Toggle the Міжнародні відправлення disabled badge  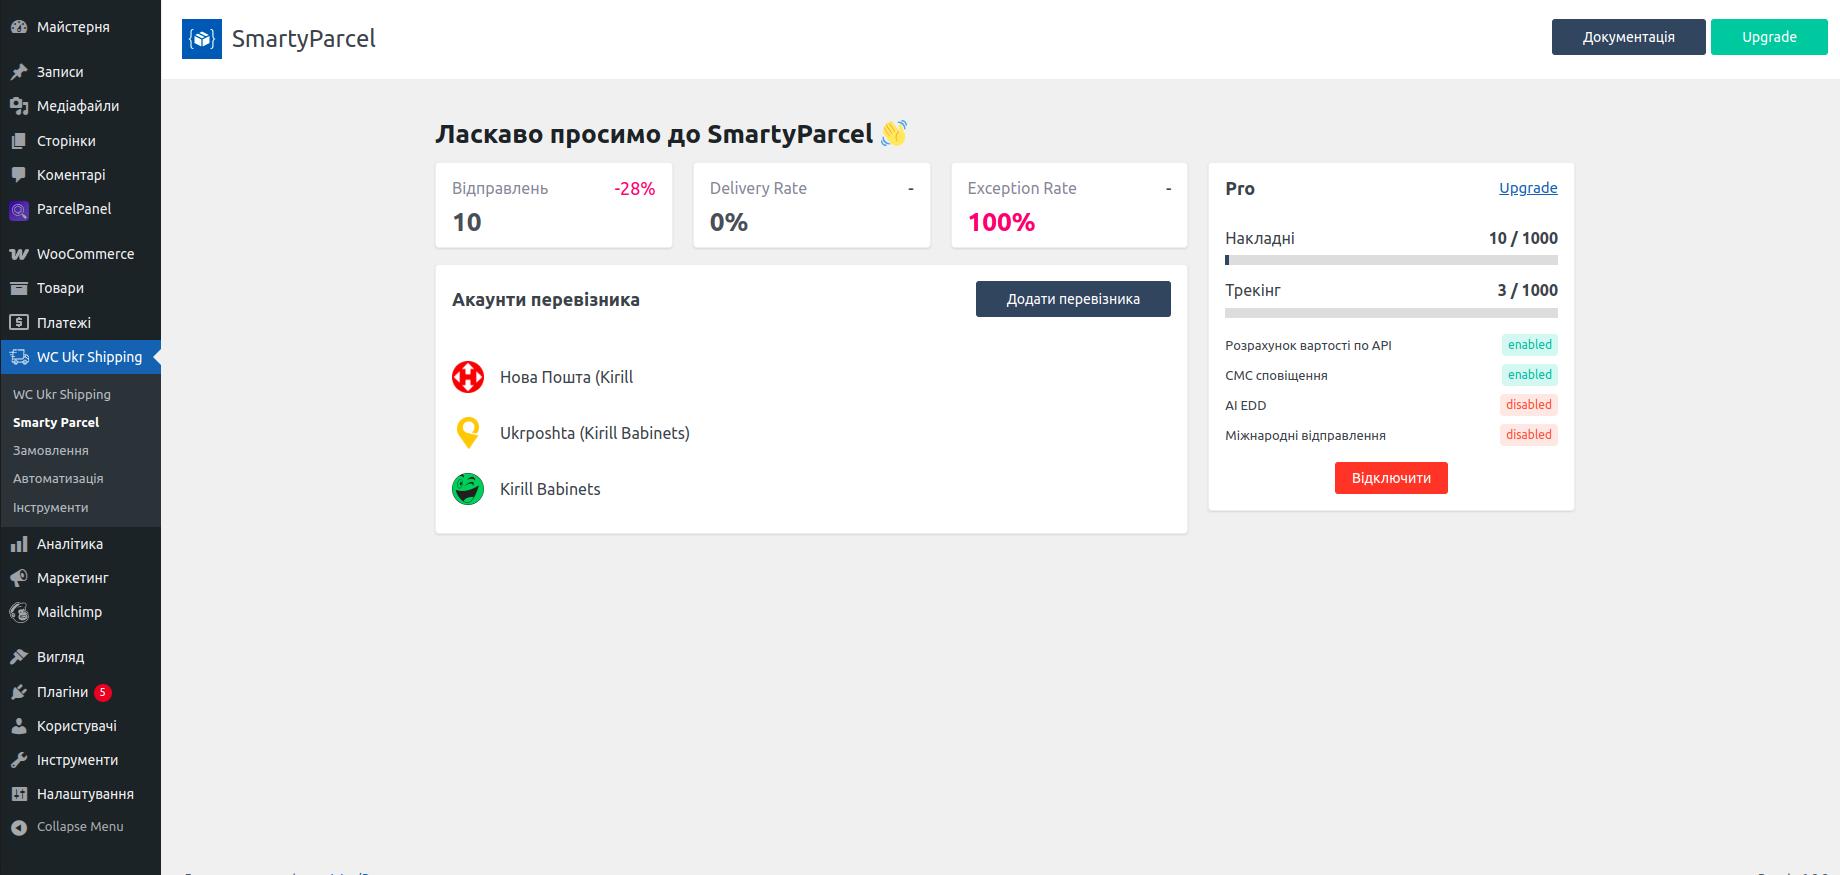click(x=1528, y=435)
